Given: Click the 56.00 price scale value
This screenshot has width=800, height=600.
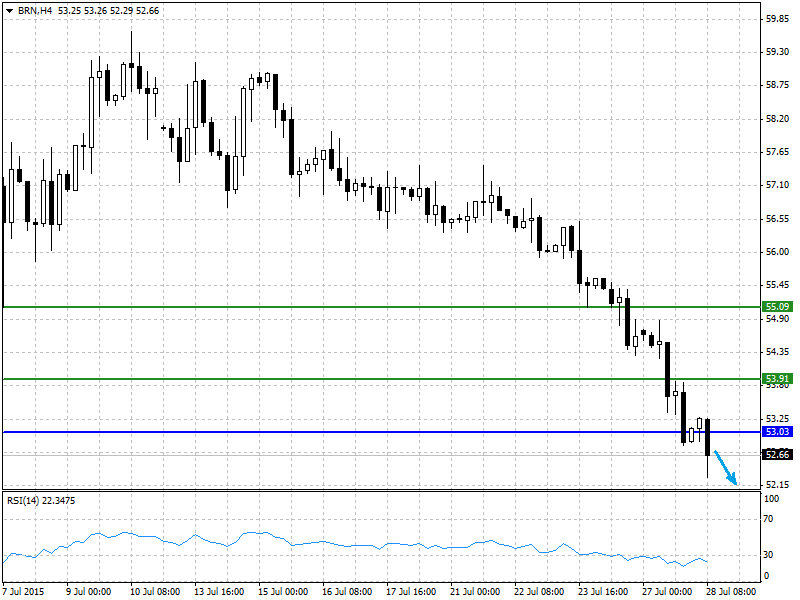Looking at the screenshot, I should click(777, 252).
